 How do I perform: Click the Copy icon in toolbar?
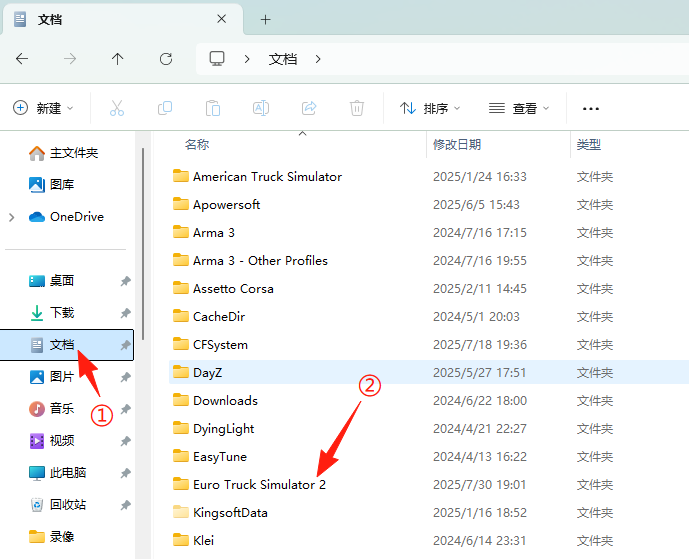click(x=165, y=108)
